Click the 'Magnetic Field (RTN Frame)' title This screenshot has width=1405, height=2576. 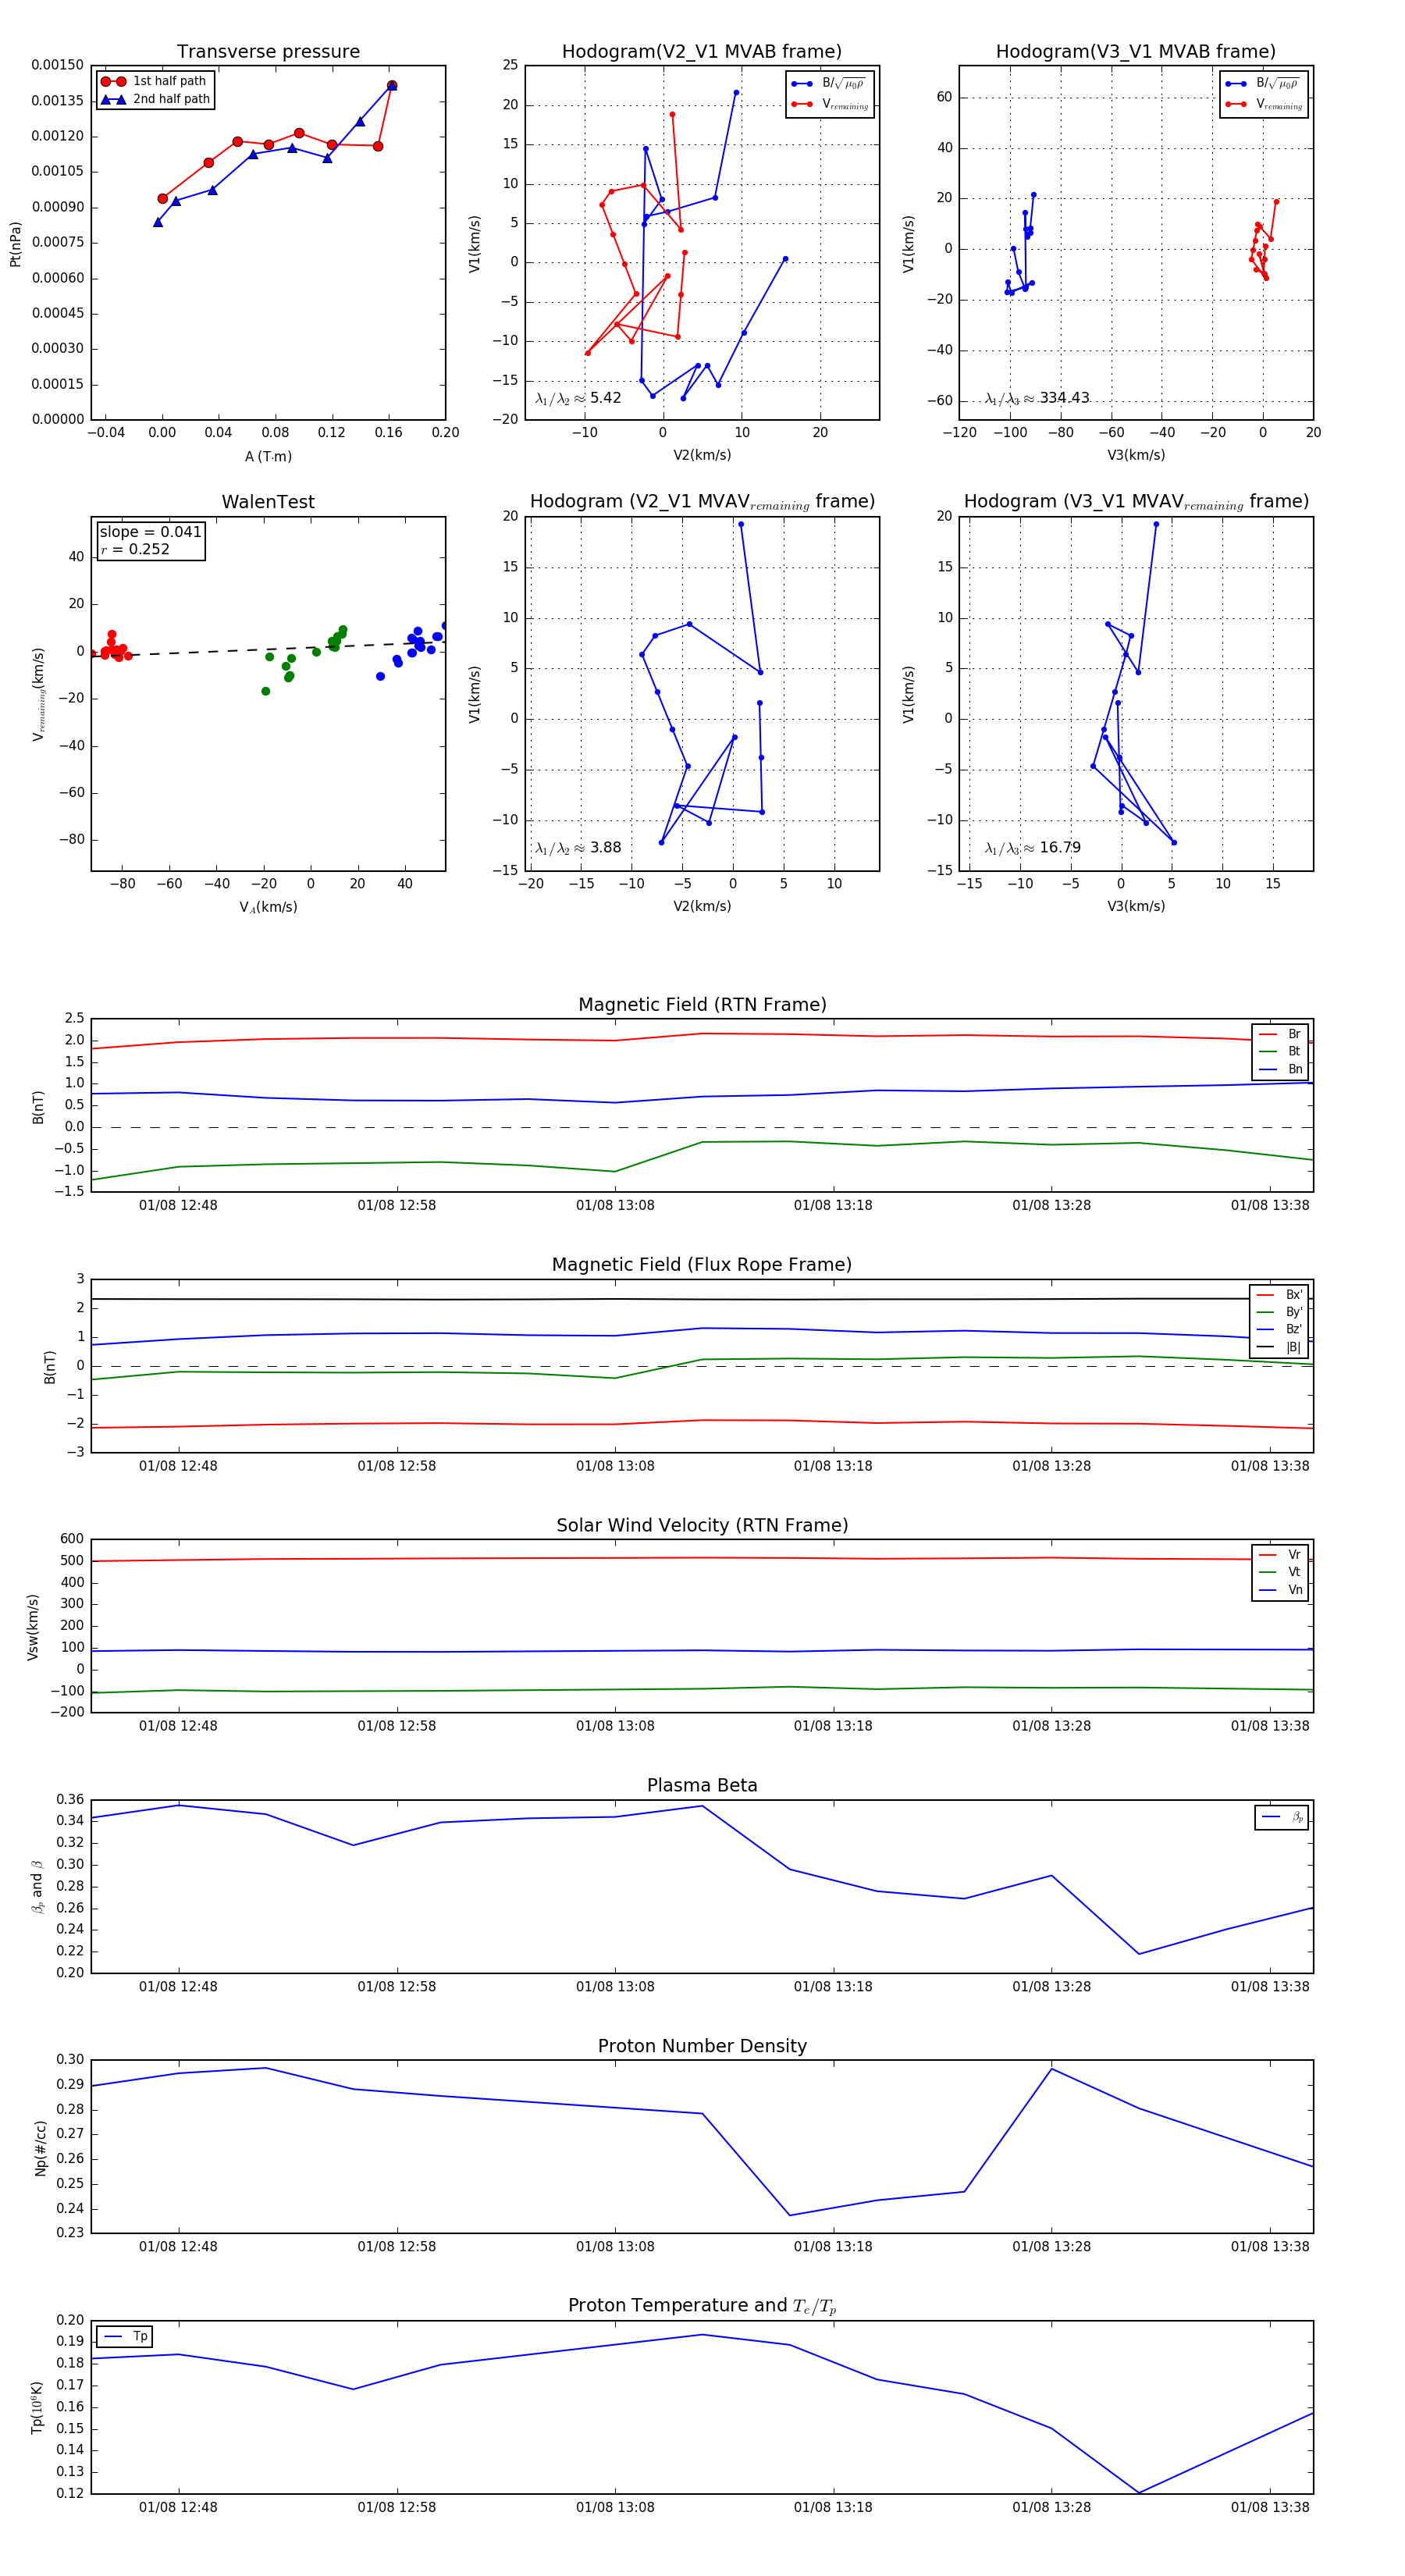tap(702, 1005)
